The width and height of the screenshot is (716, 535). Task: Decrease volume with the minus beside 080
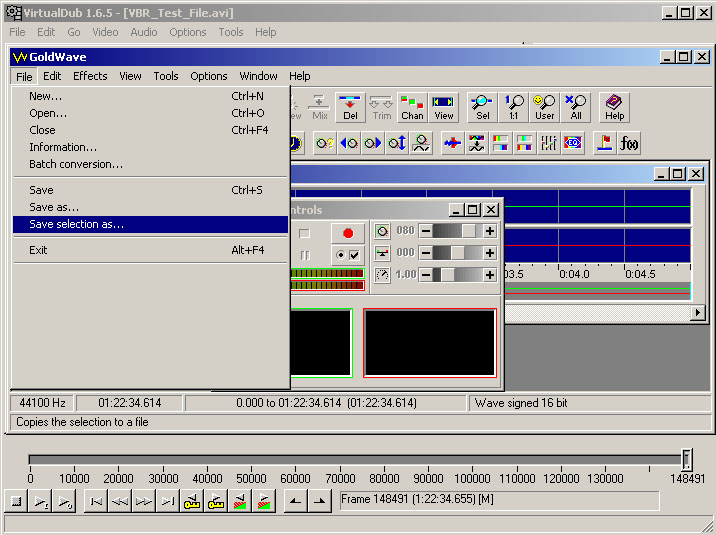tap(426, 231)
